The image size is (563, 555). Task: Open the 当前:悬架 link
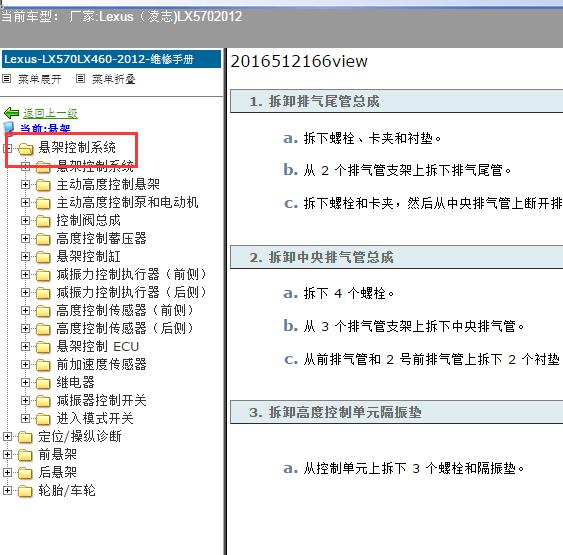[x=45, y=128]
